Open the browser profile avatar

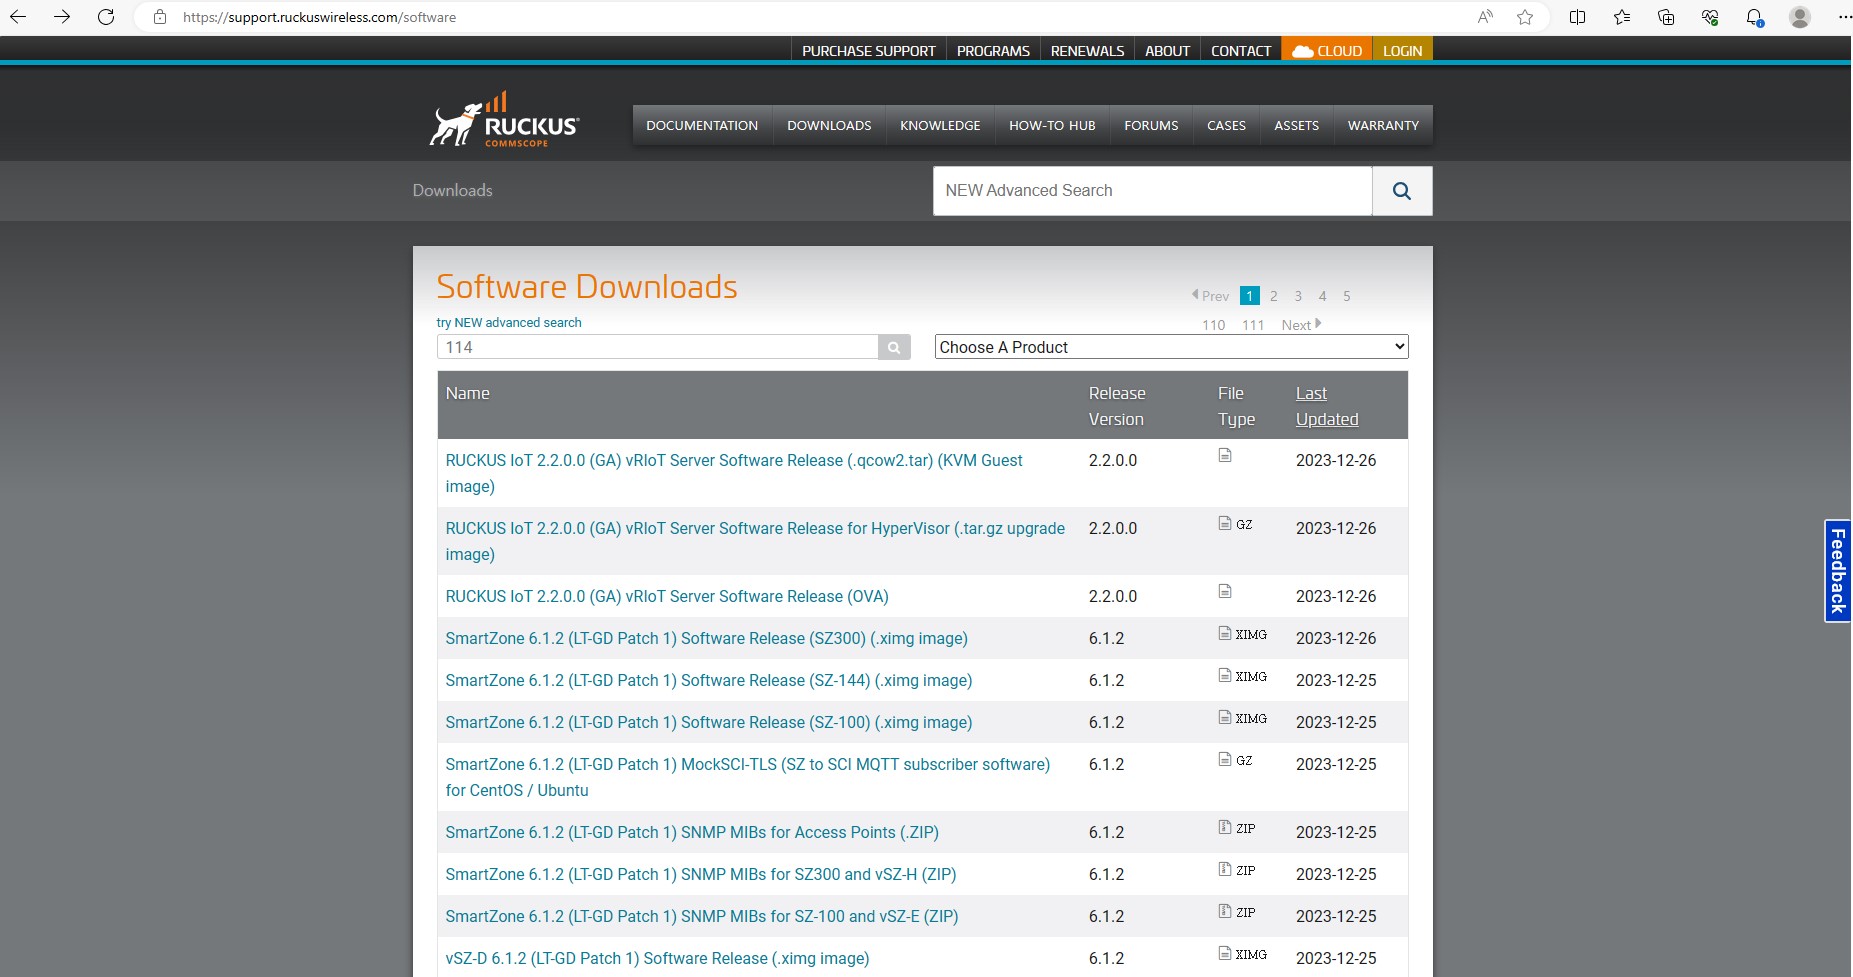(1800, 17)
